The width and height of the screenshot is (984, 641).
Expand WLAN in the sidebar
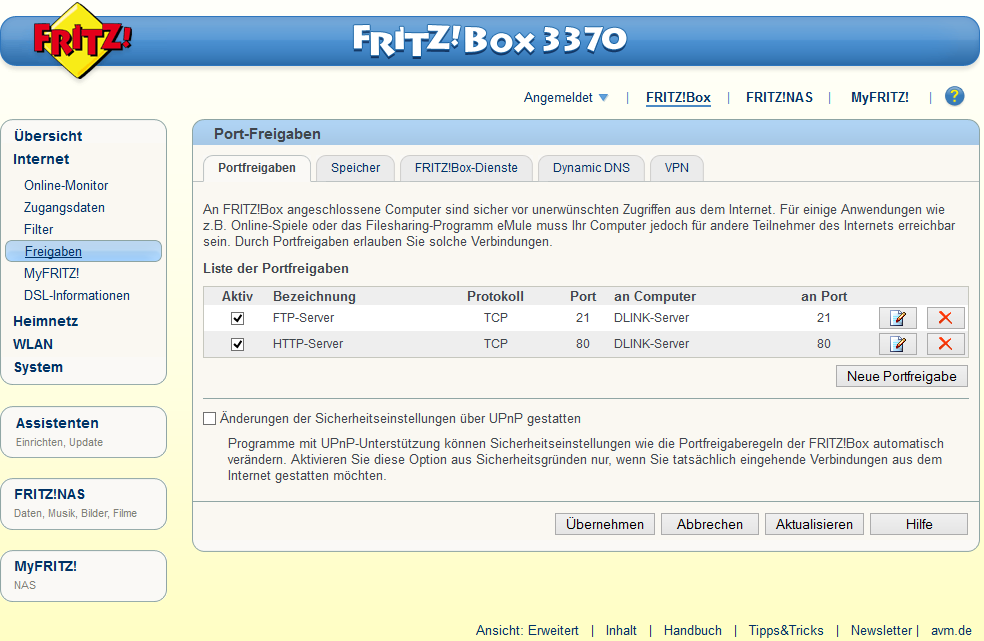point(33,344)
